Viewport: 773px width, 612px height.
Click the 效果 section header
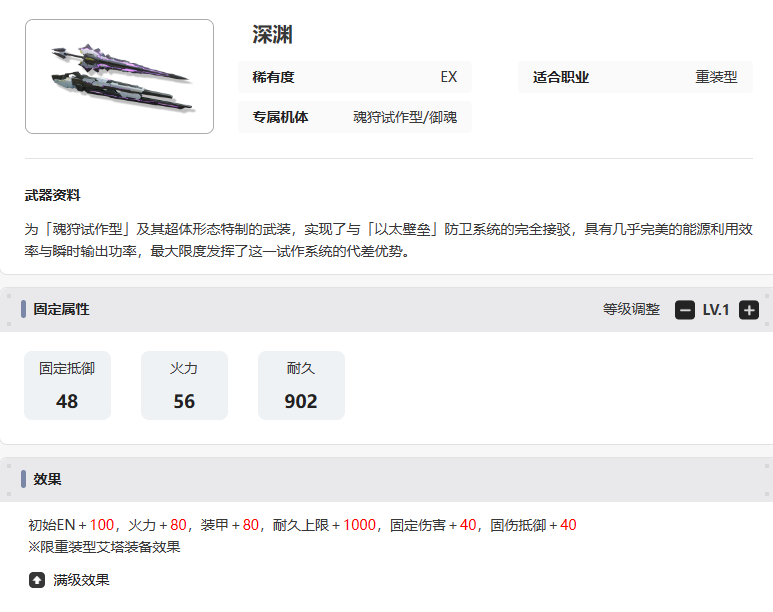click(47, 480)
